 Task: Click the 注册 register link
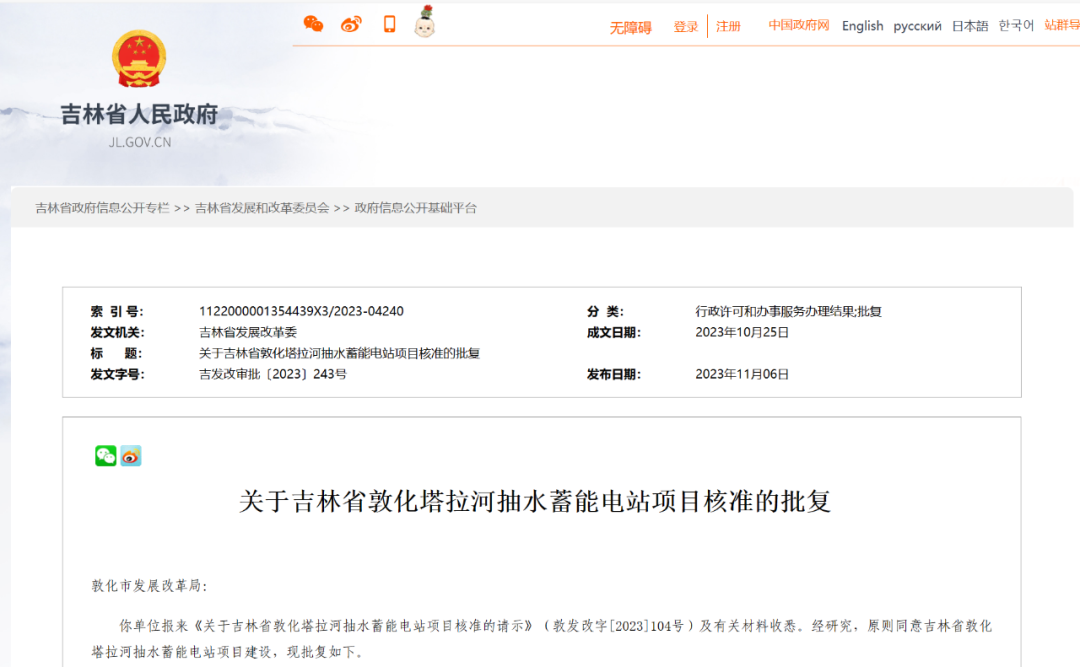[x=728, y=27]
